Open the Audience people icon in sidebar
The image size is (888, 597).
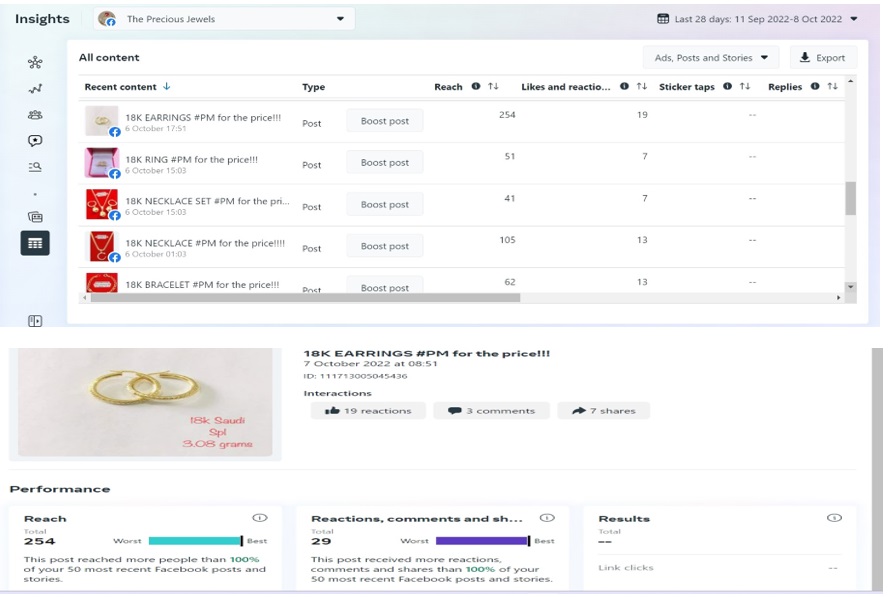pyautogui.click(x=35, y=115)
